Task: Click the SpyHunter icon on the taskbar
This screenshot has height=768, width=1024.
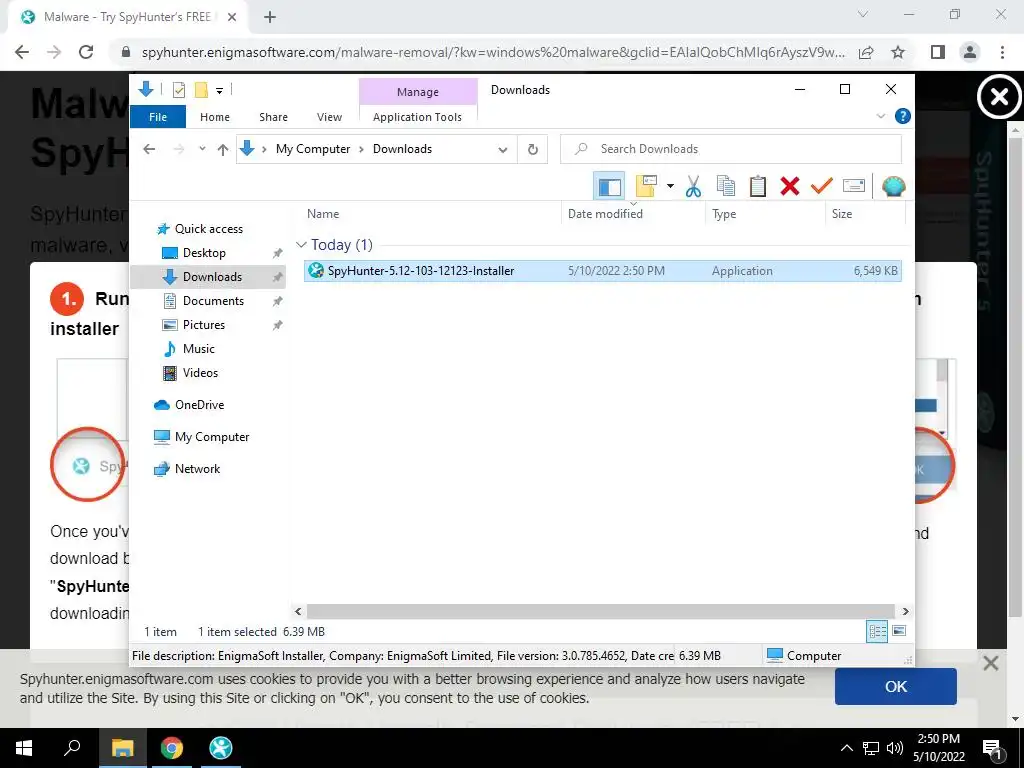Action: (x=221, y=748)
